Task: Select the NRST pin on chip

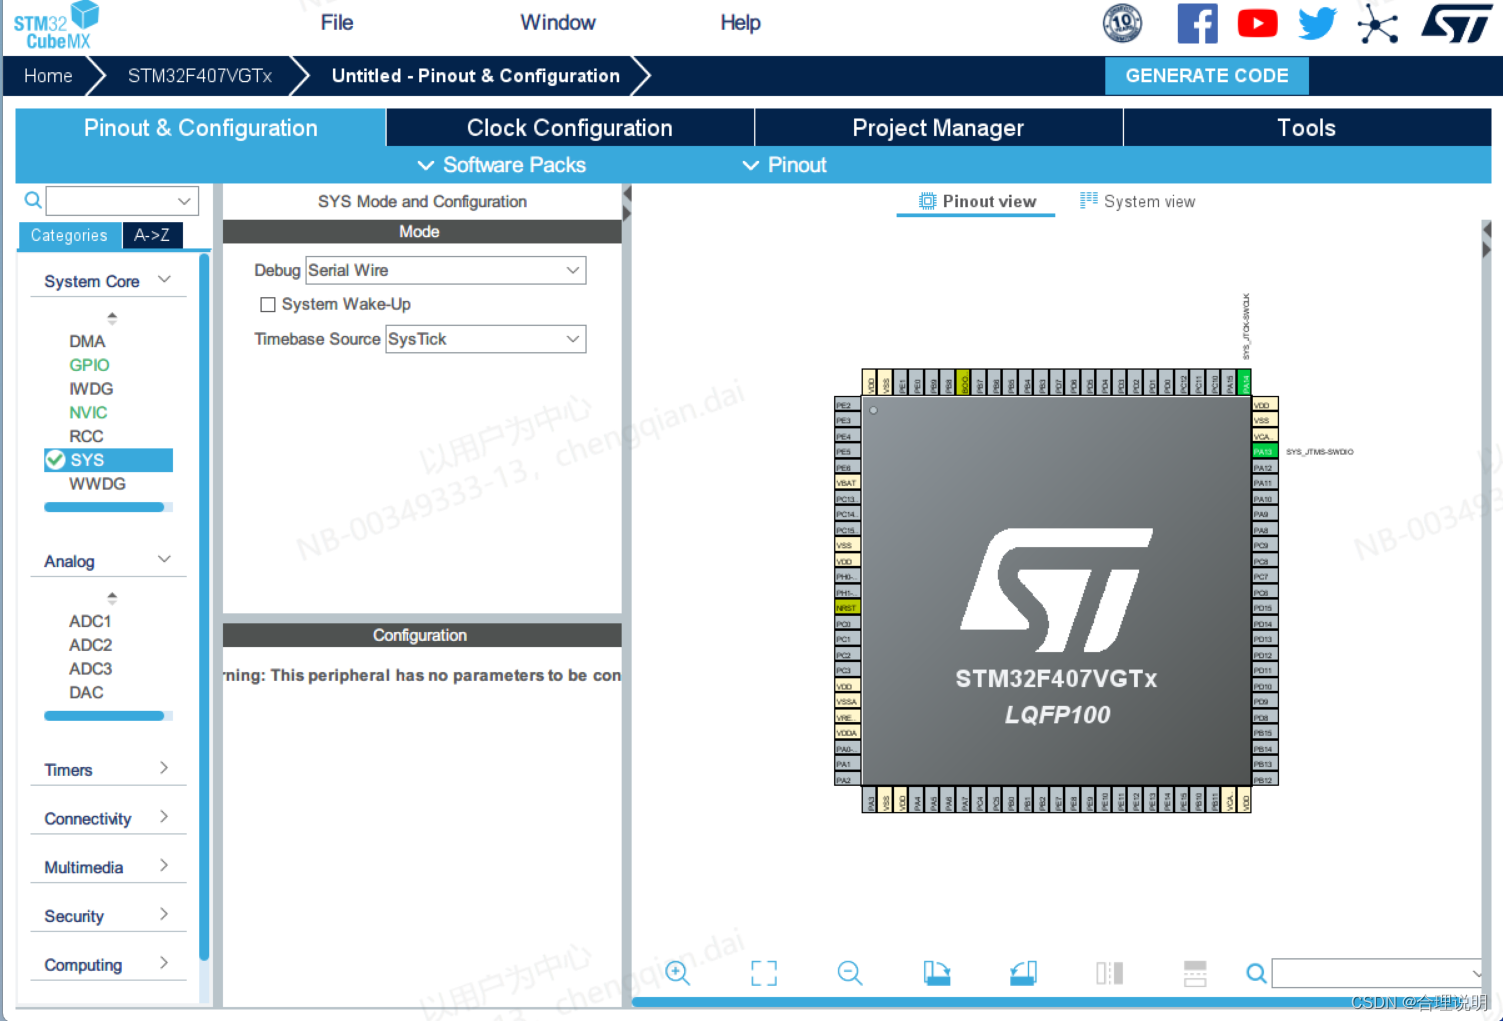Action: point(847,608)
